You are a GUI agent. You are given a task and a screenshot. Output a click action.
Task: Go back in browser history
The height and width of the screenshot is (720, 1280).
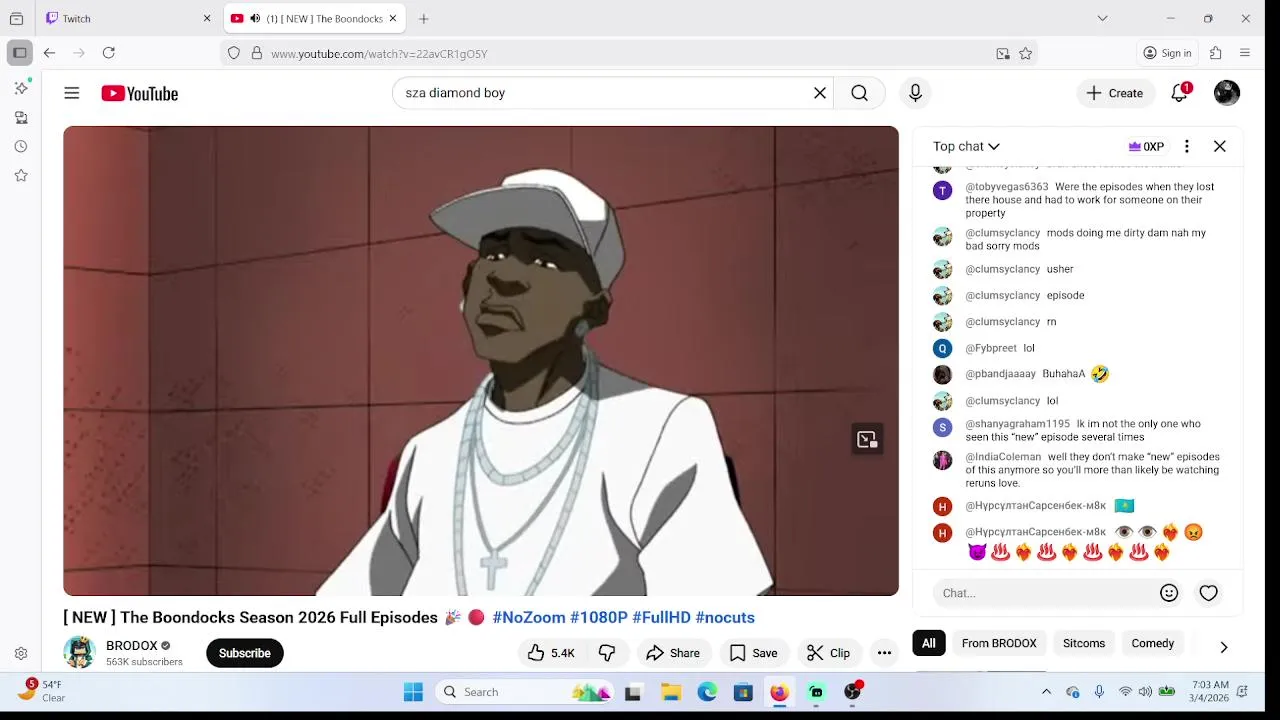click(x=49, y=53)
